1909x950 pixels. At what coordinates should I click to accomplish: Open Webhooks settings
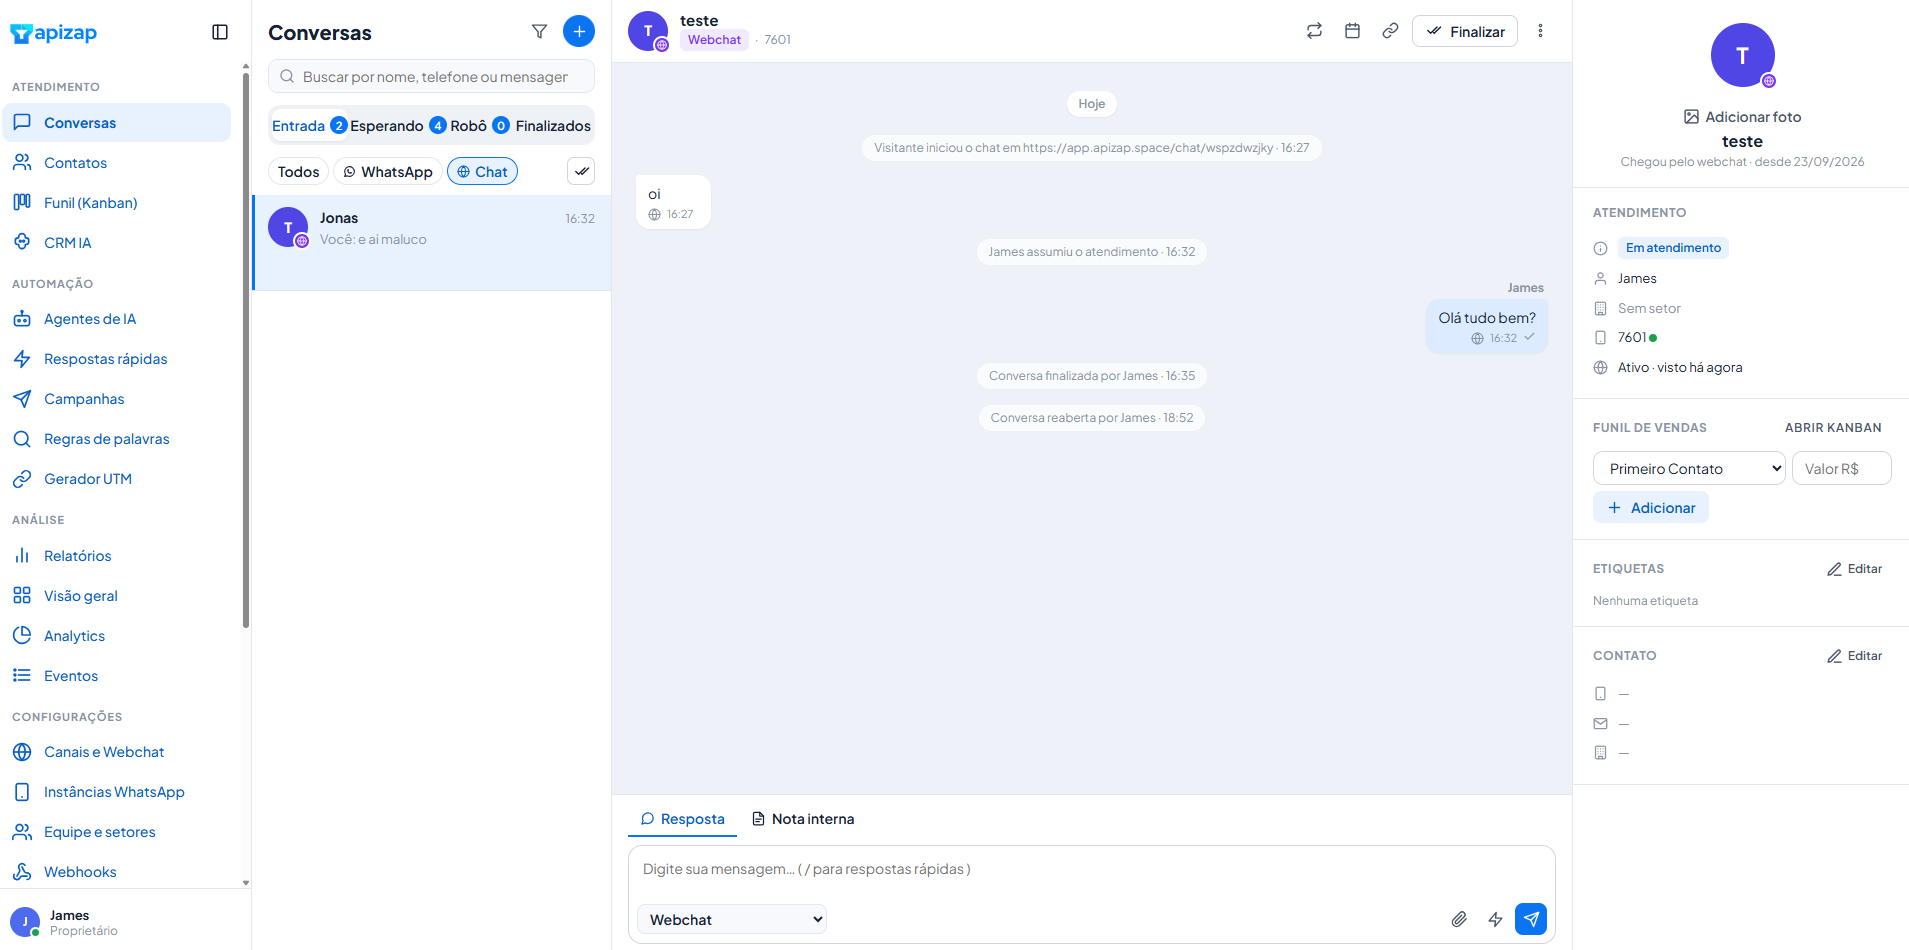(116, 872)
